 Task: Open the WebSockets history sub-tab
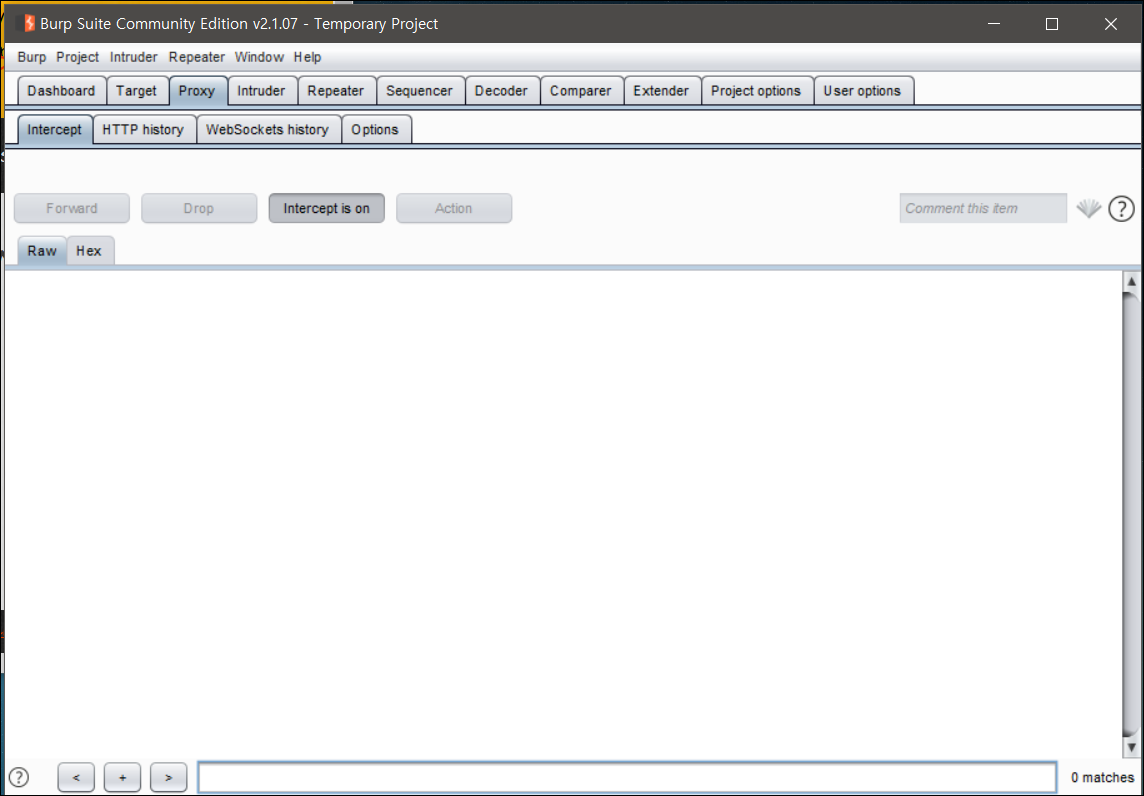click(267, 129)
